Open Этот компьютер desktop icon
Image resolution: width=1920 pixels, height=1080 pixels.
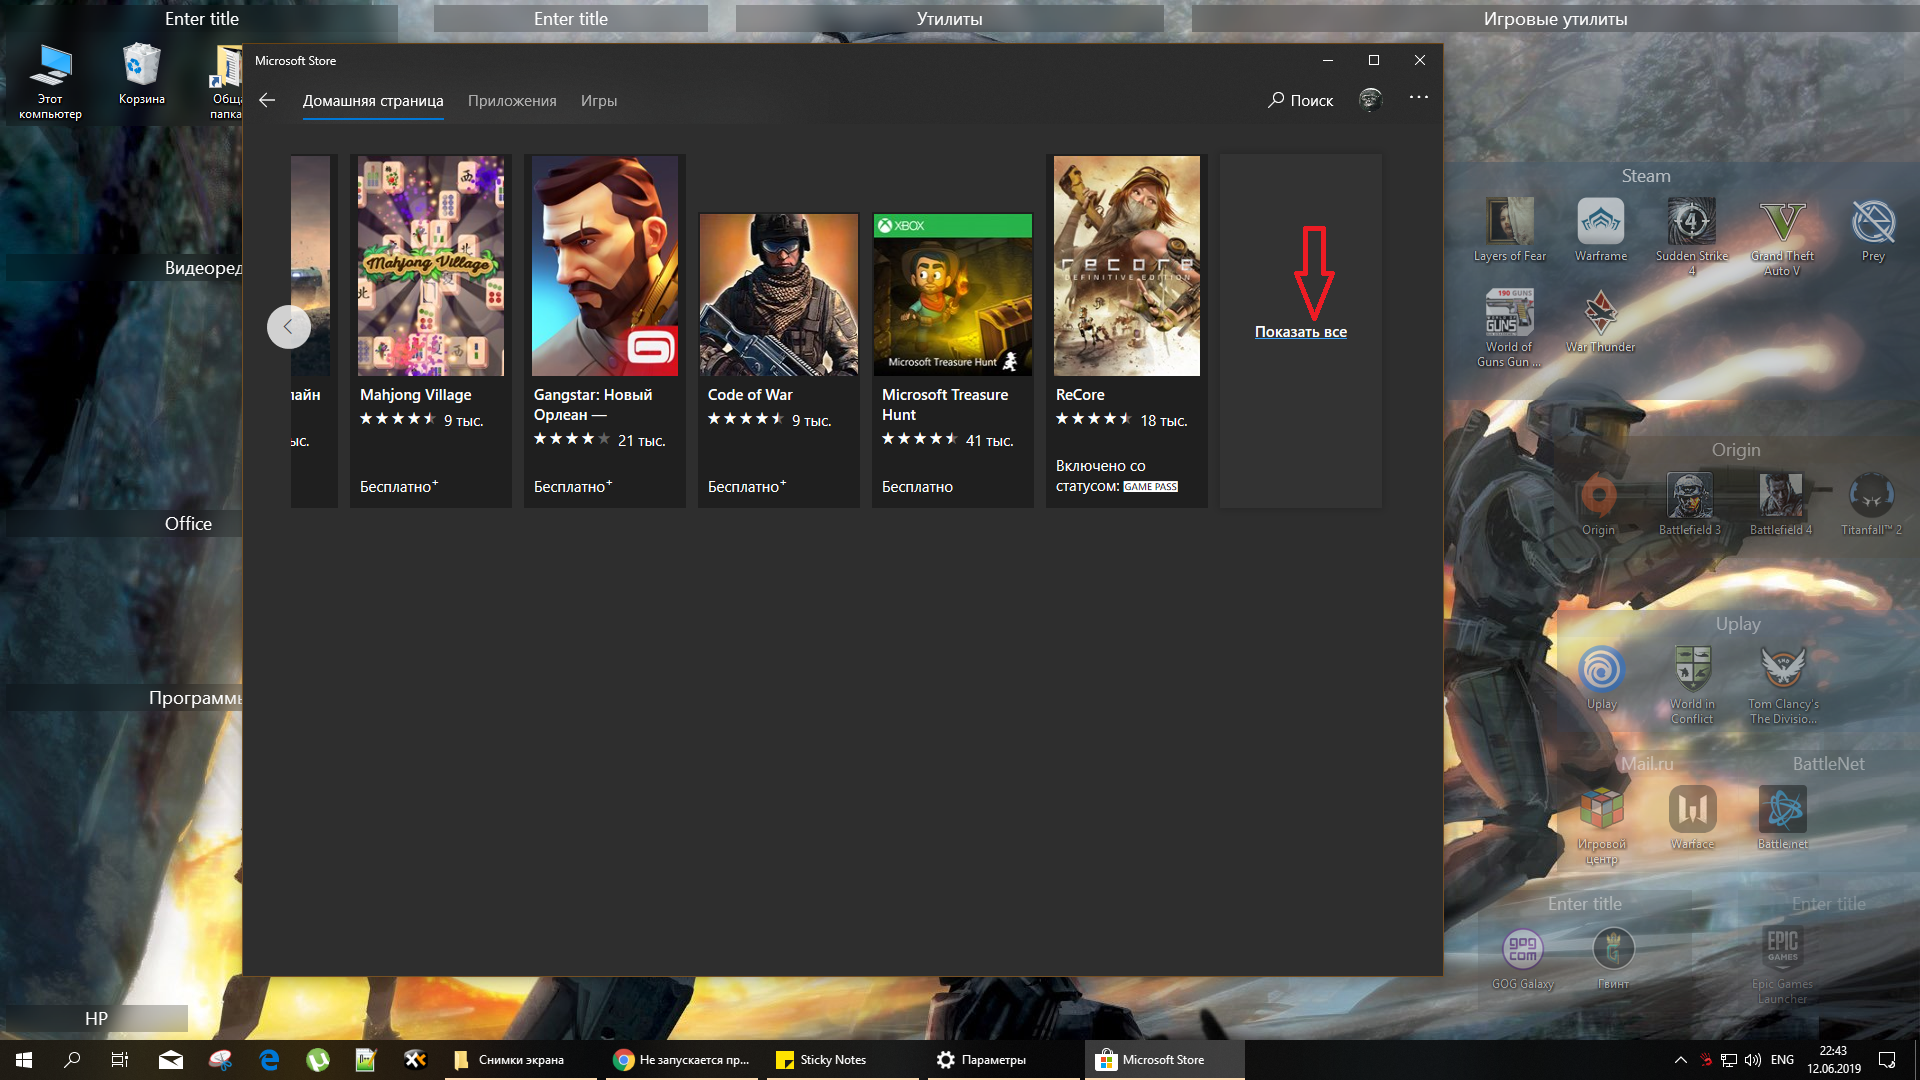50,81
